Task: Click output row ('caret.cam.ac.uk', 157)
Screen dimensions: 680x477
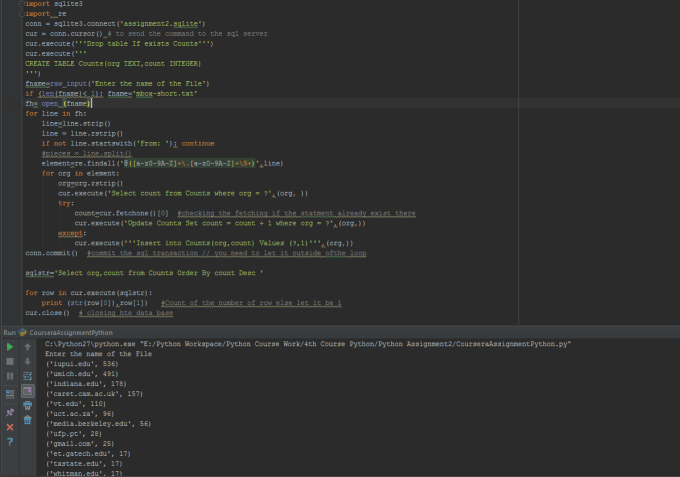Action: point(94,394)
